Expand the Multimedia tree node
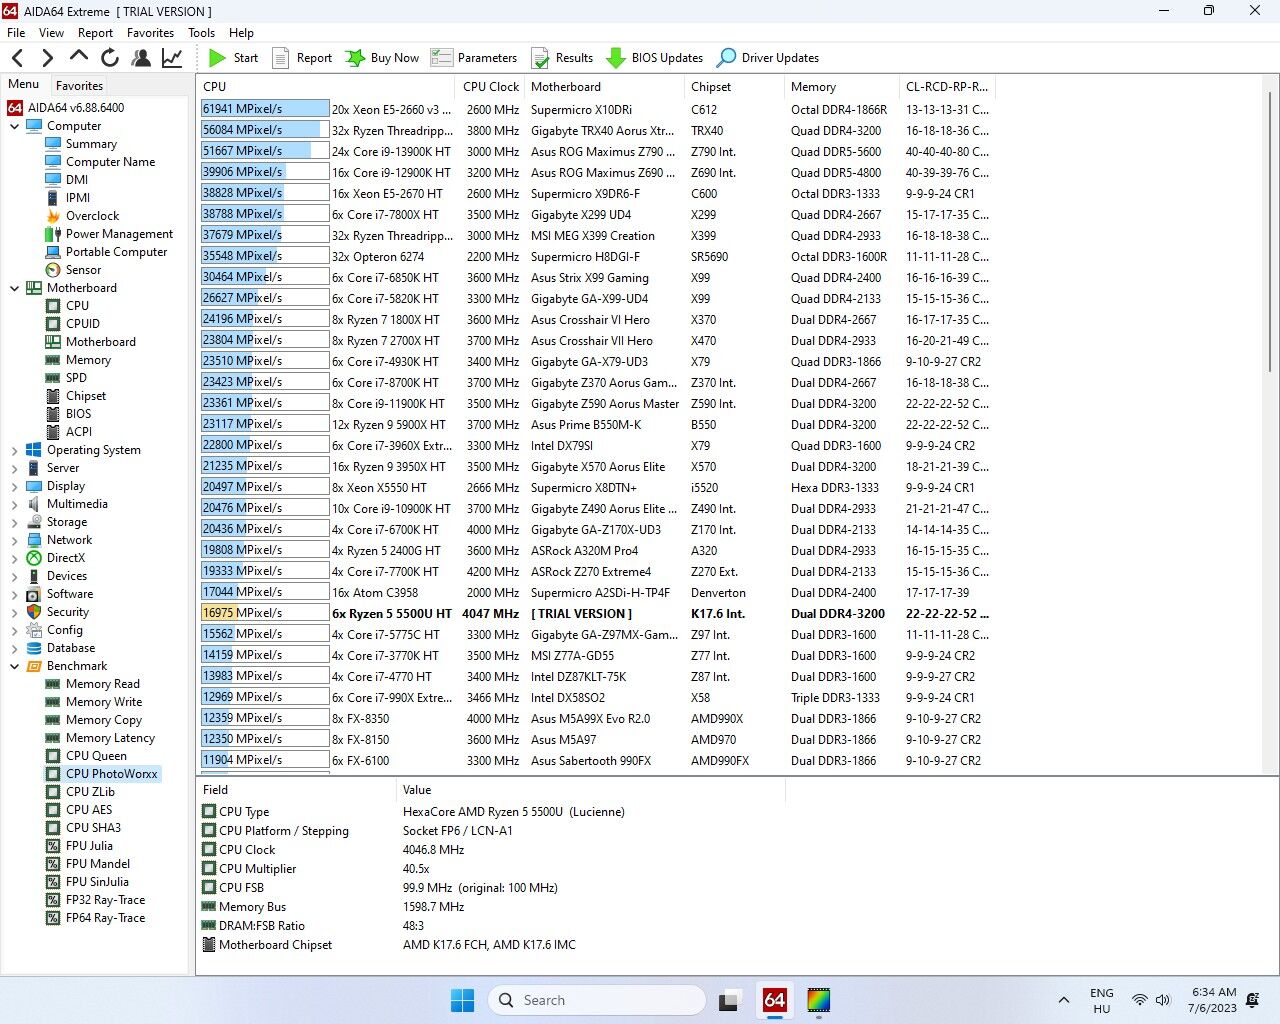 (x=14, y=504)
